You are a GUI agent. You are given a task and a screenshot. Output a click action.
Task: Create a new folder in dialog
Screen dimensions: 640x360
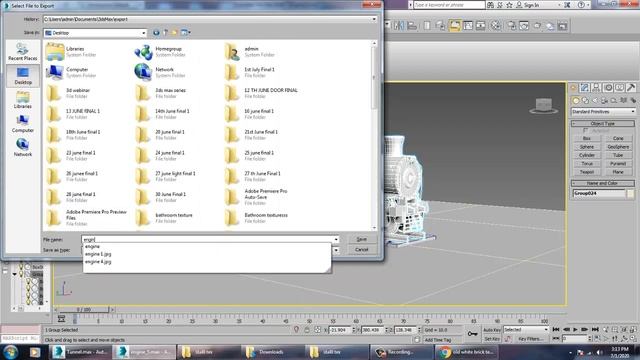click(x=175, y=33)
